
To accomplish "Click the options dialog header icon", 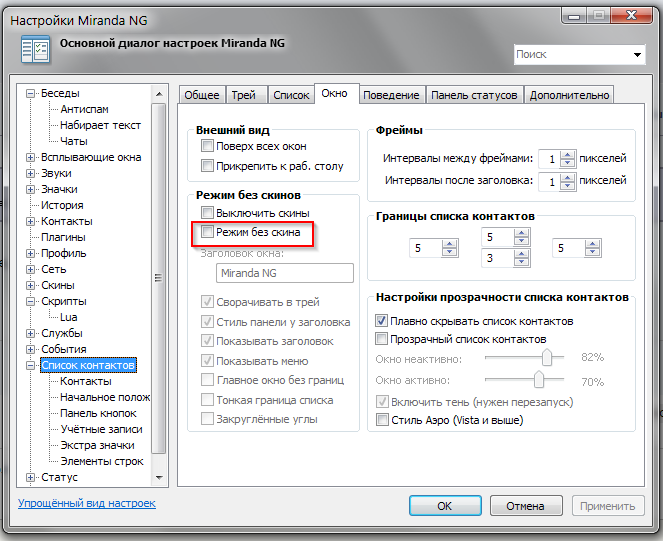I will click(x=36, y=49).
